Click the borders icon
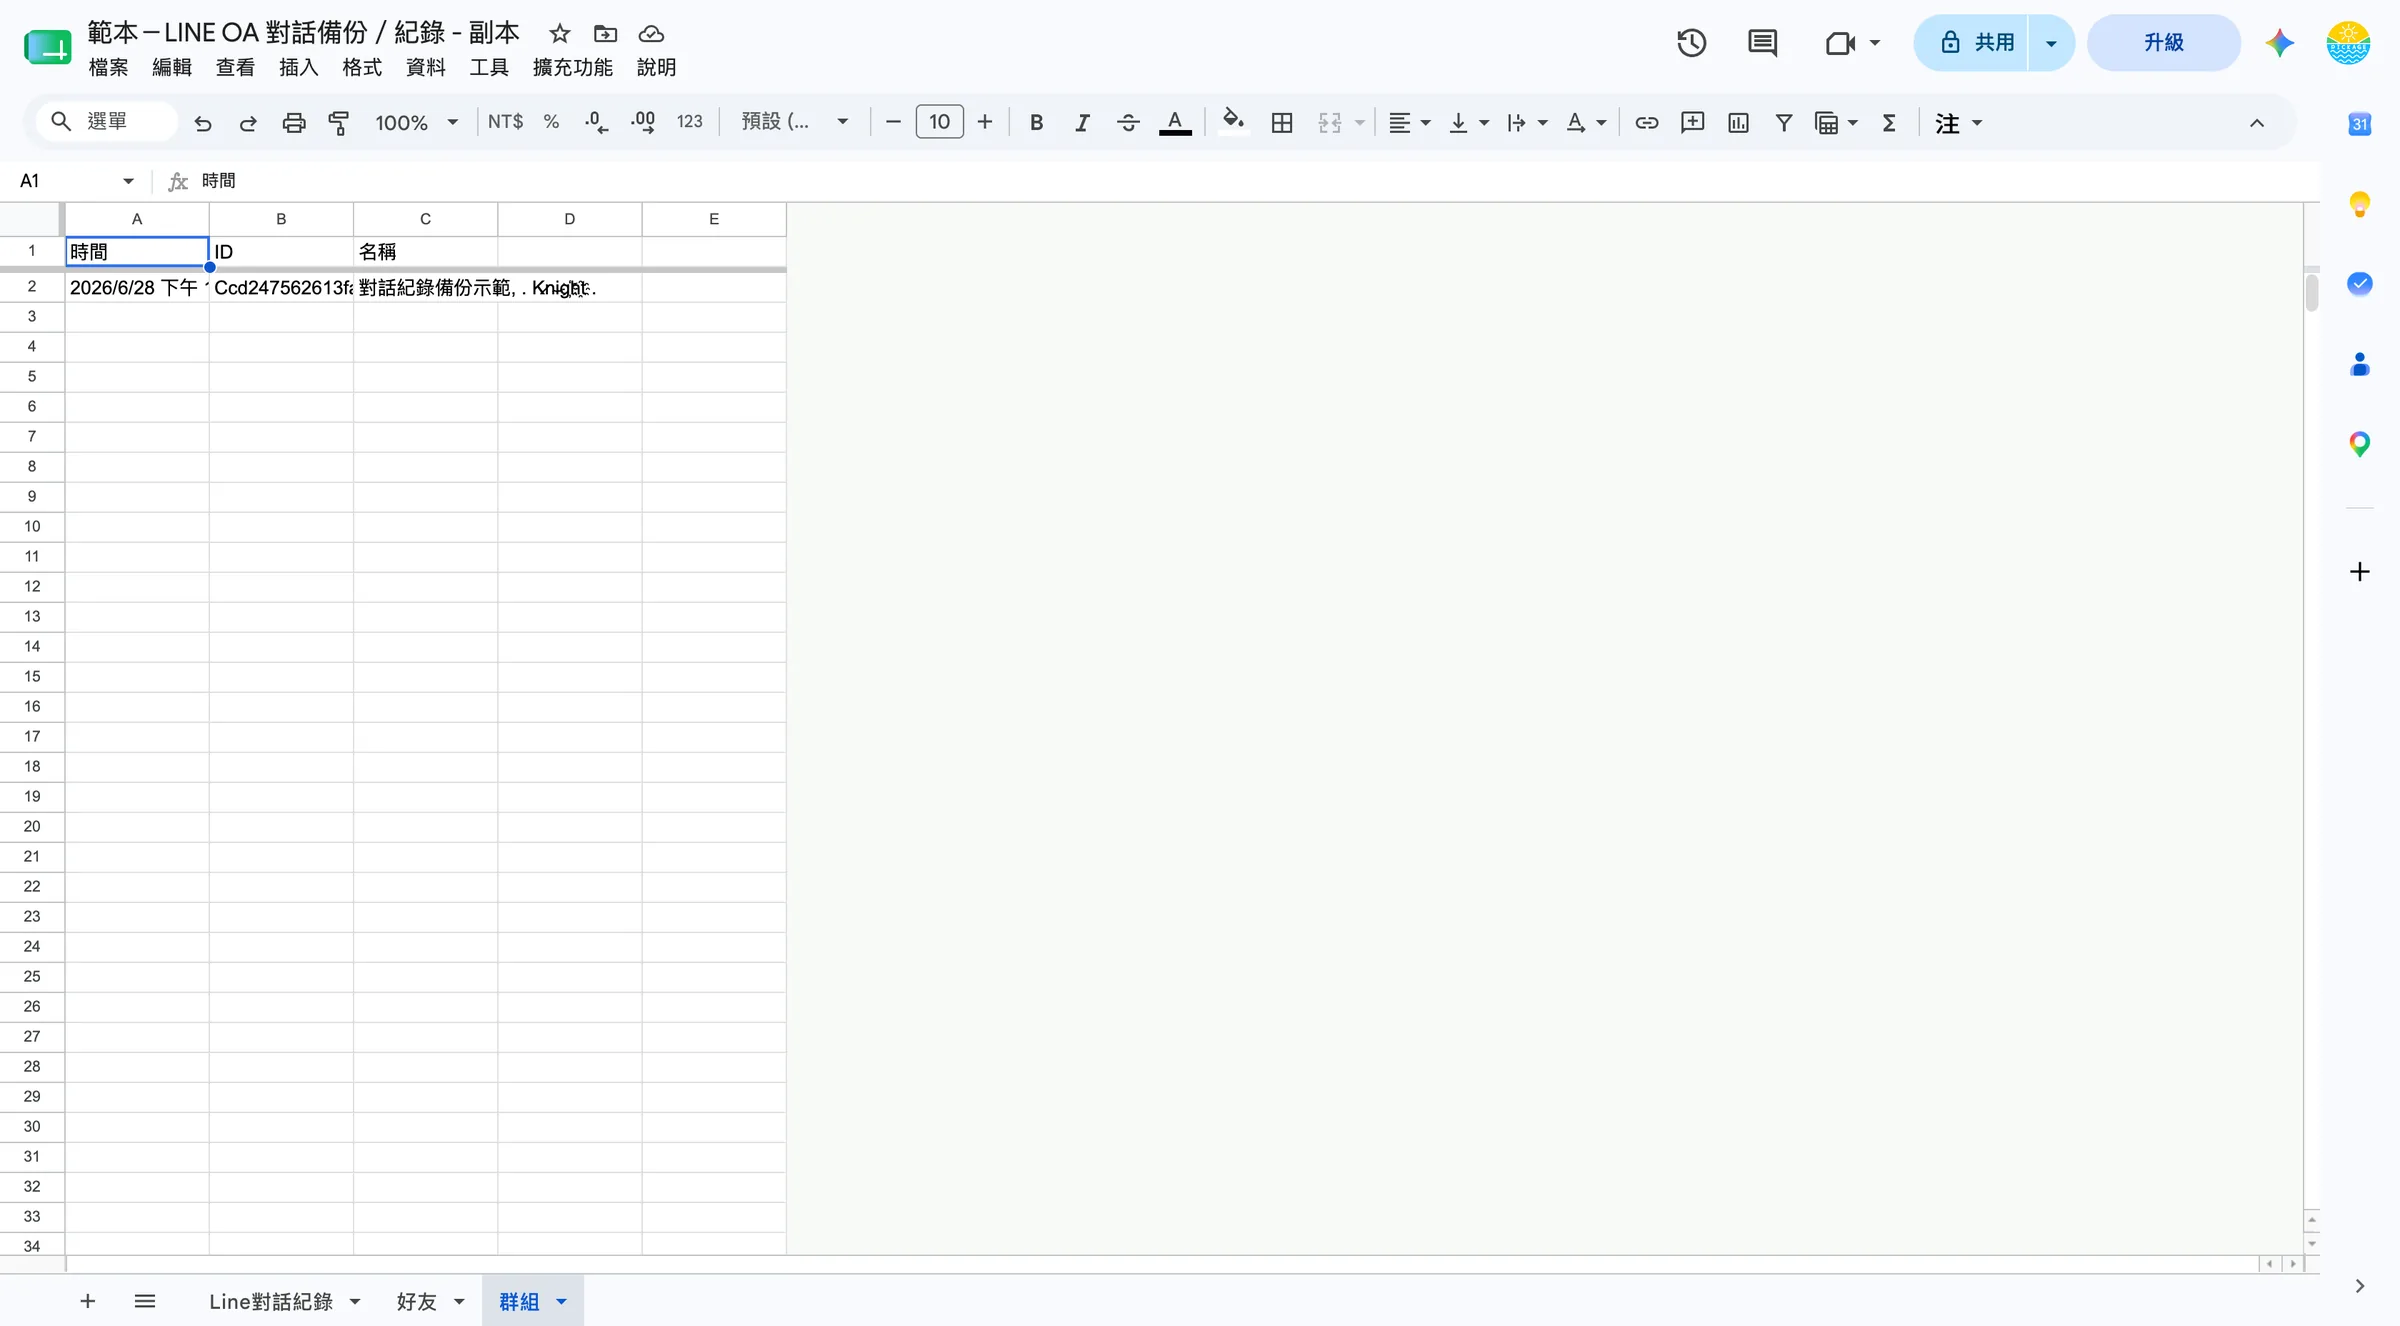Image resolution: width=2400 pixels, height=1326 pixels. 1282,123
